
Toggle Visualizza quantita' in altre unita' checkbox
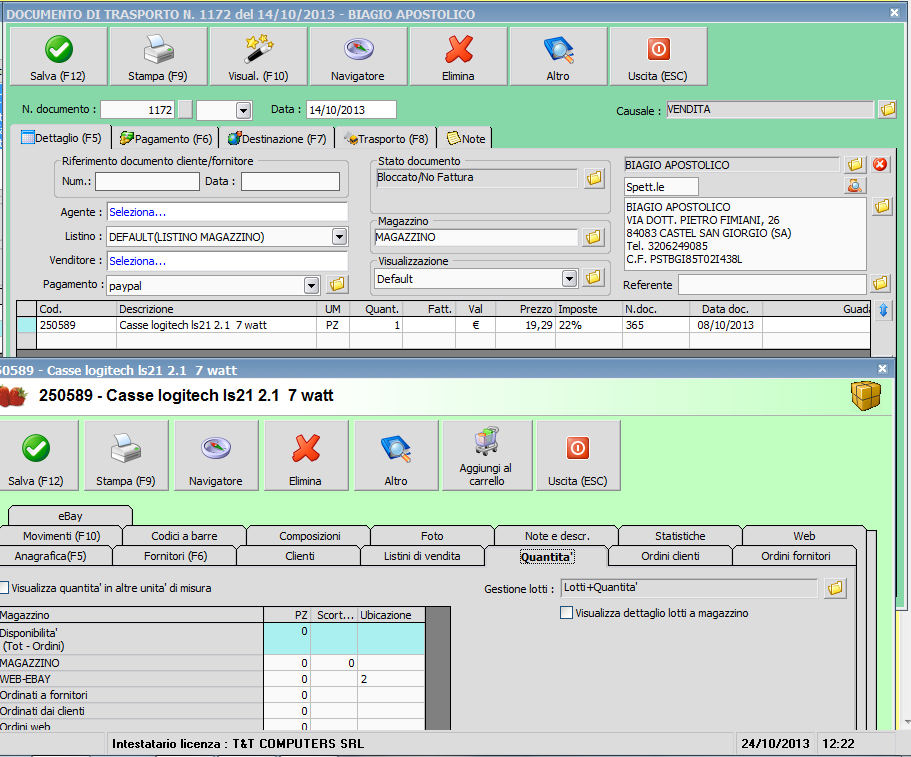coord(4,588)
